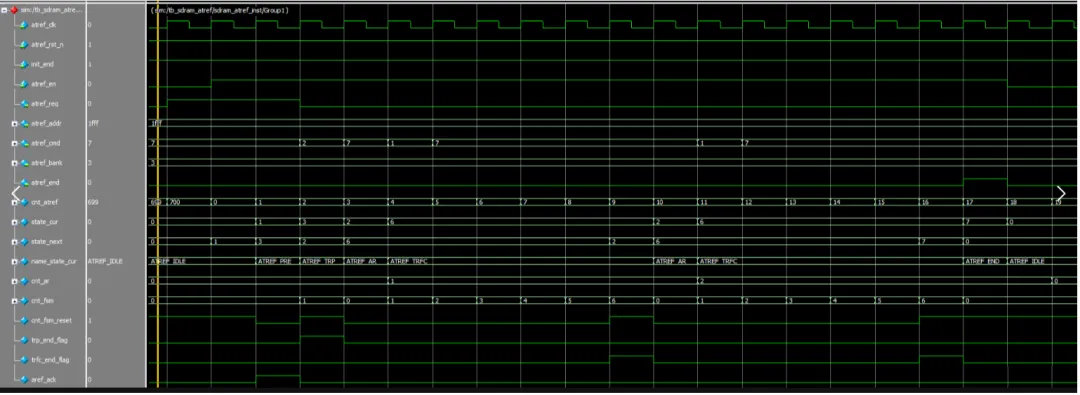Click the trp_end_flag signal icon

pyautogui.click(x=25, y=341)
